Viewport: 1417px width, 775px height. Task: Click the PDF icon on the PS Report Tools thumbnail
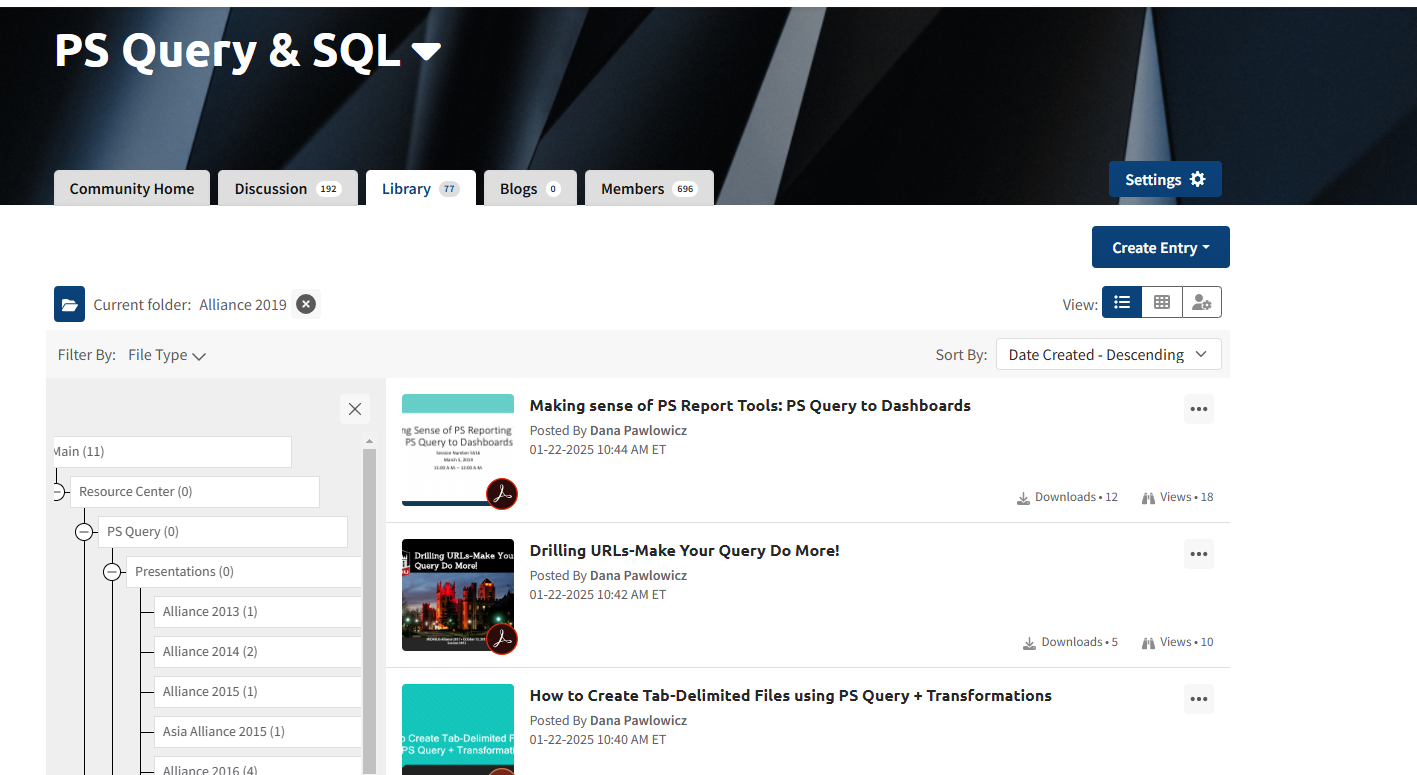pyautogui.click(x=502, y=494)
